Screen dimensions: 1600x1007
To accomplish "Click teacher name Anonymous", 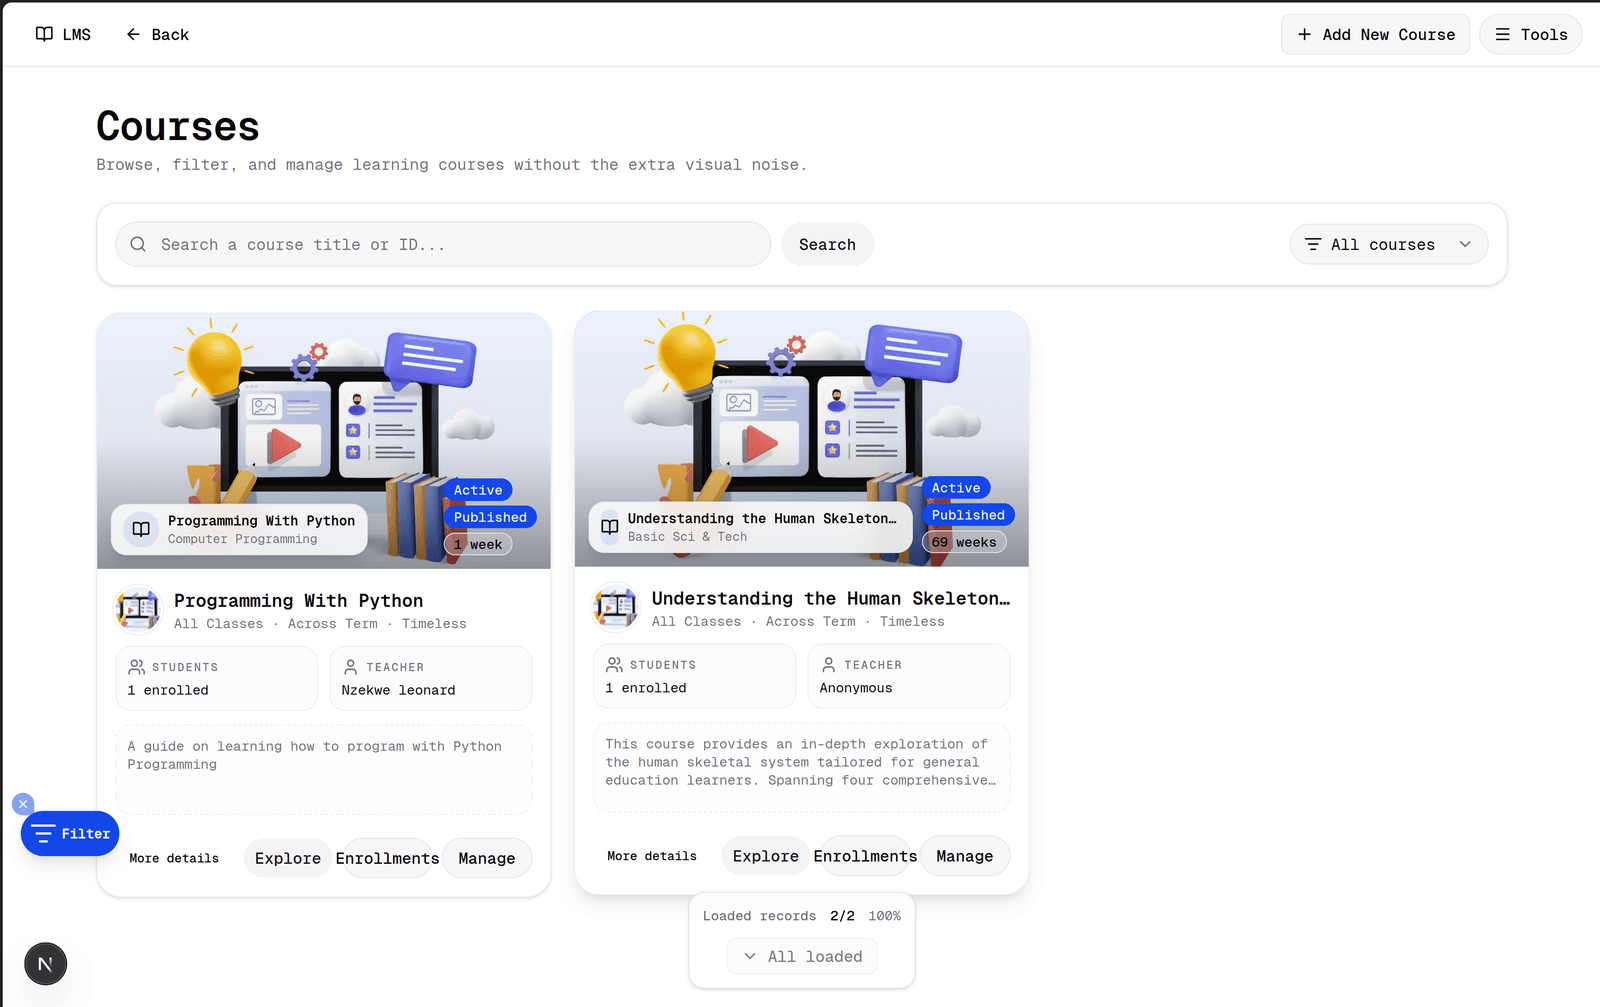I will click(856, 688).
